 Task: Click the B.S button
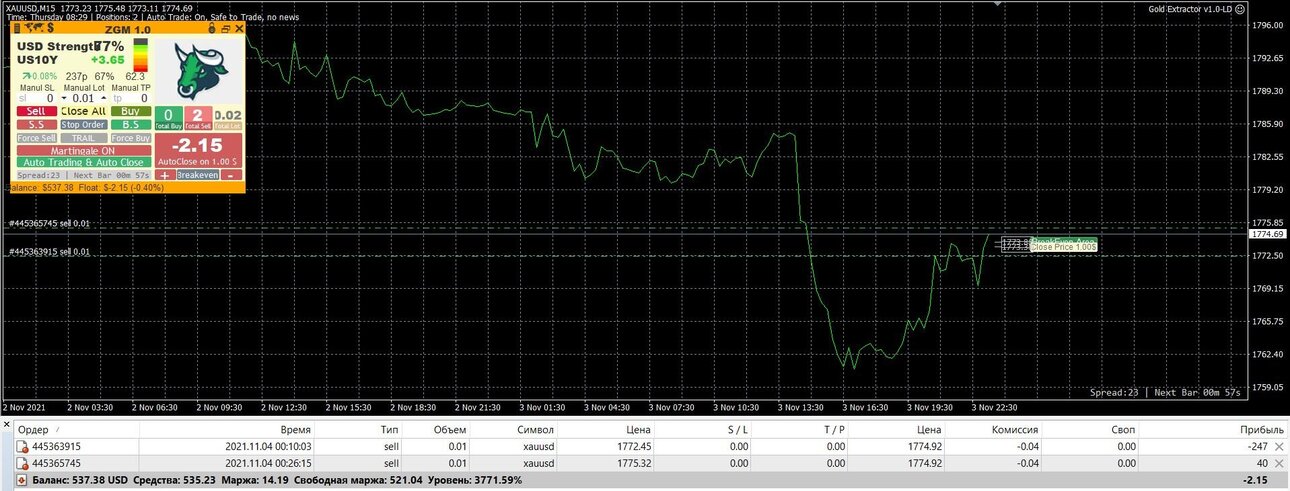131,125
